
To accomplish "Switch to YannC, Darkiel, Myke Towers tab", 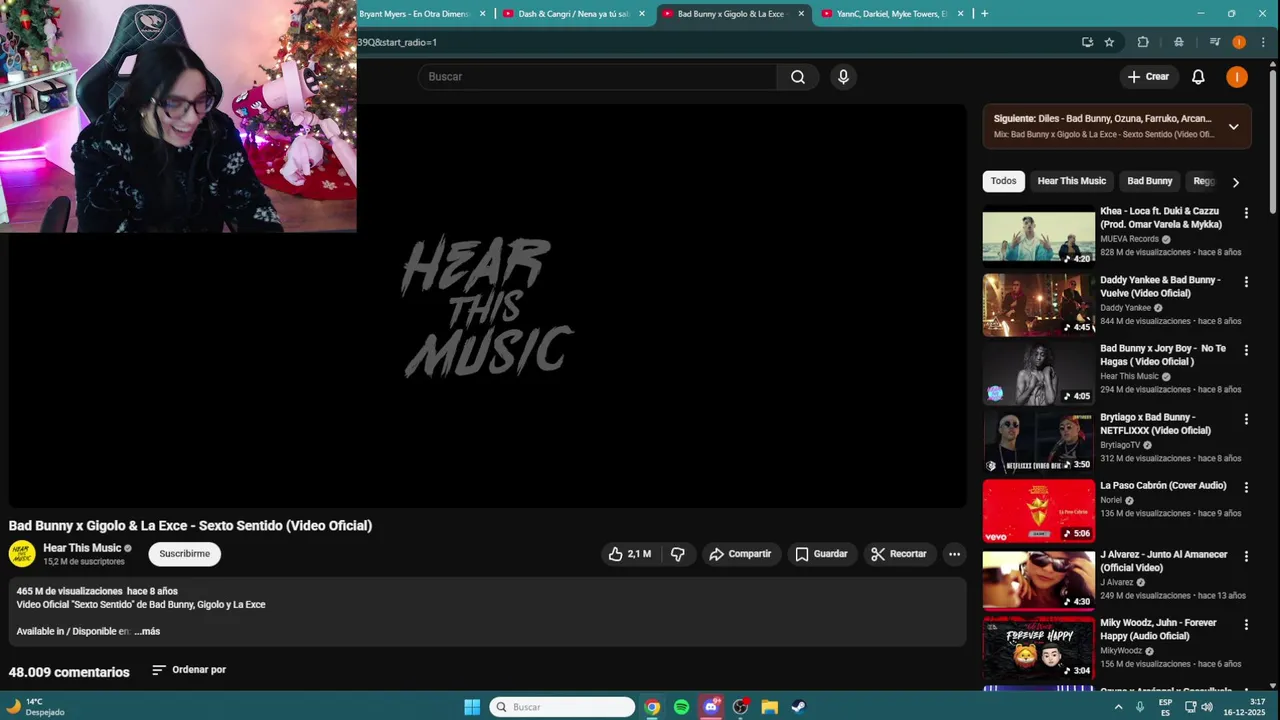I will click(x=892, y=14).
